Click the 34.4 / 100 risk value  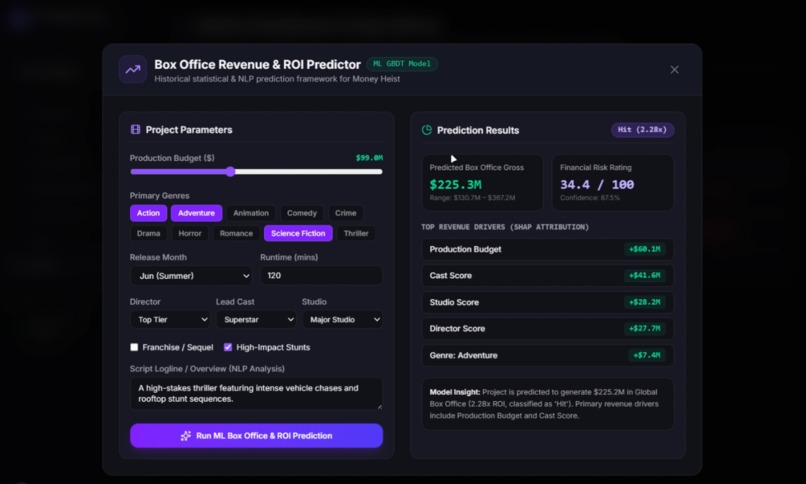597,184
